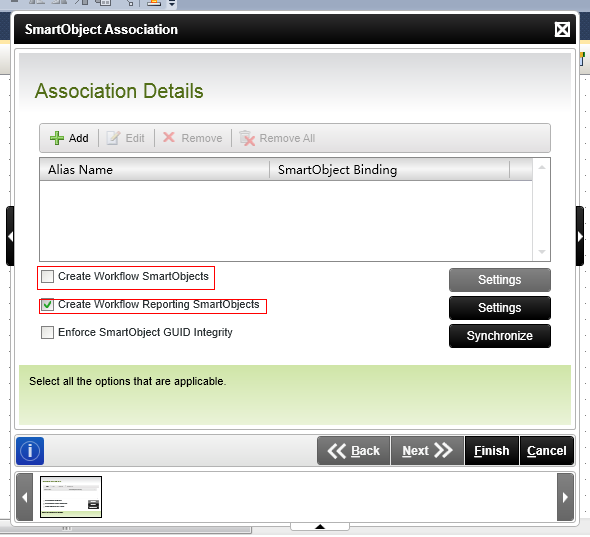Click thumbnail strip left arrow

point(24,497)
